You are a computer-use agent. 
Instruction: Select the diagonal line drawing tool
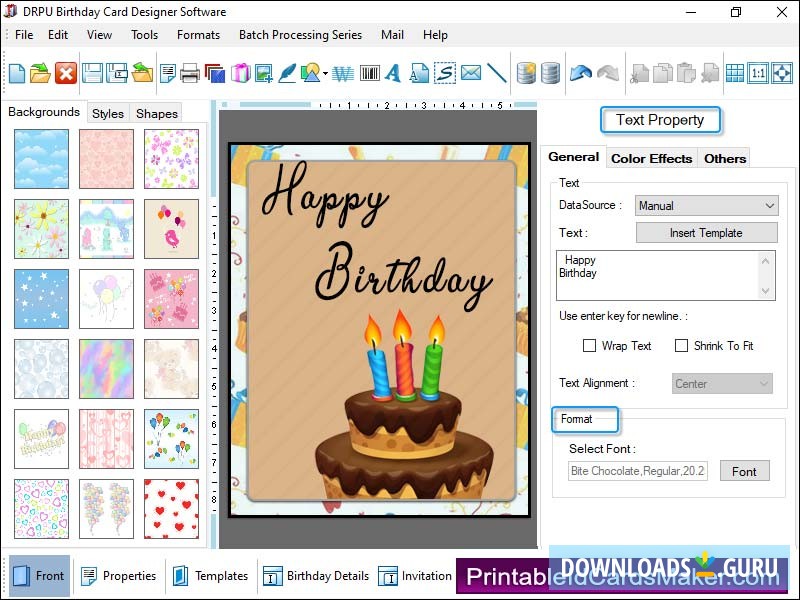496,73
